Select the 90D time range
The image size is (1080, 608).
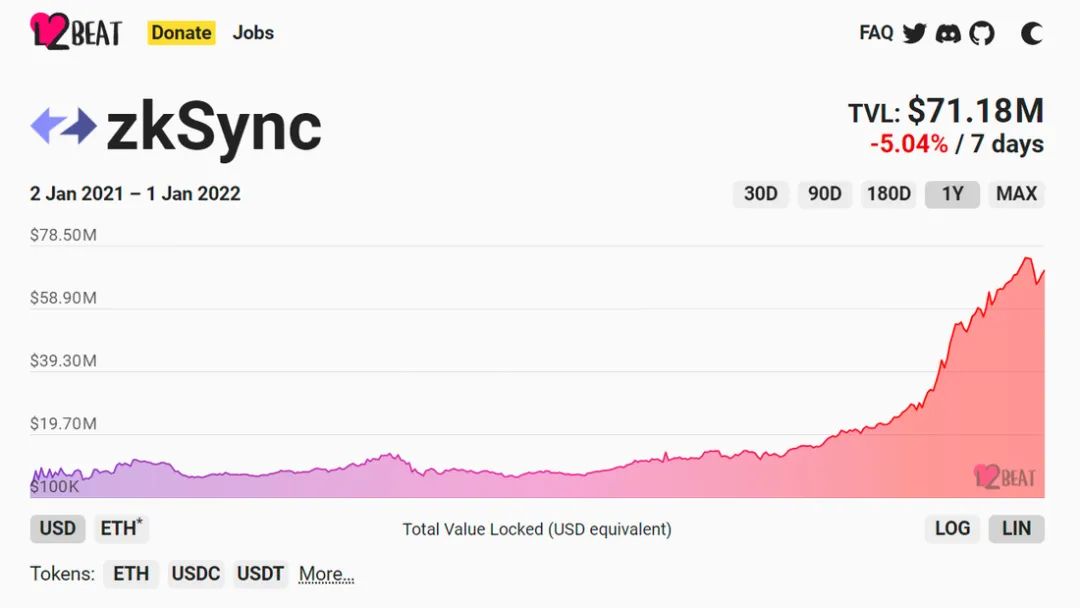pos(824,194)
